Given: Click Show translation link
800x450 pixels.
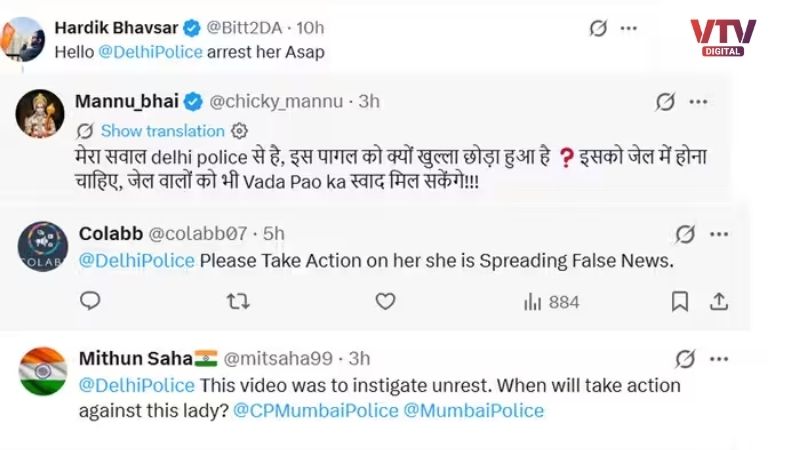Looking at the screenshot, I should (163, 131).
